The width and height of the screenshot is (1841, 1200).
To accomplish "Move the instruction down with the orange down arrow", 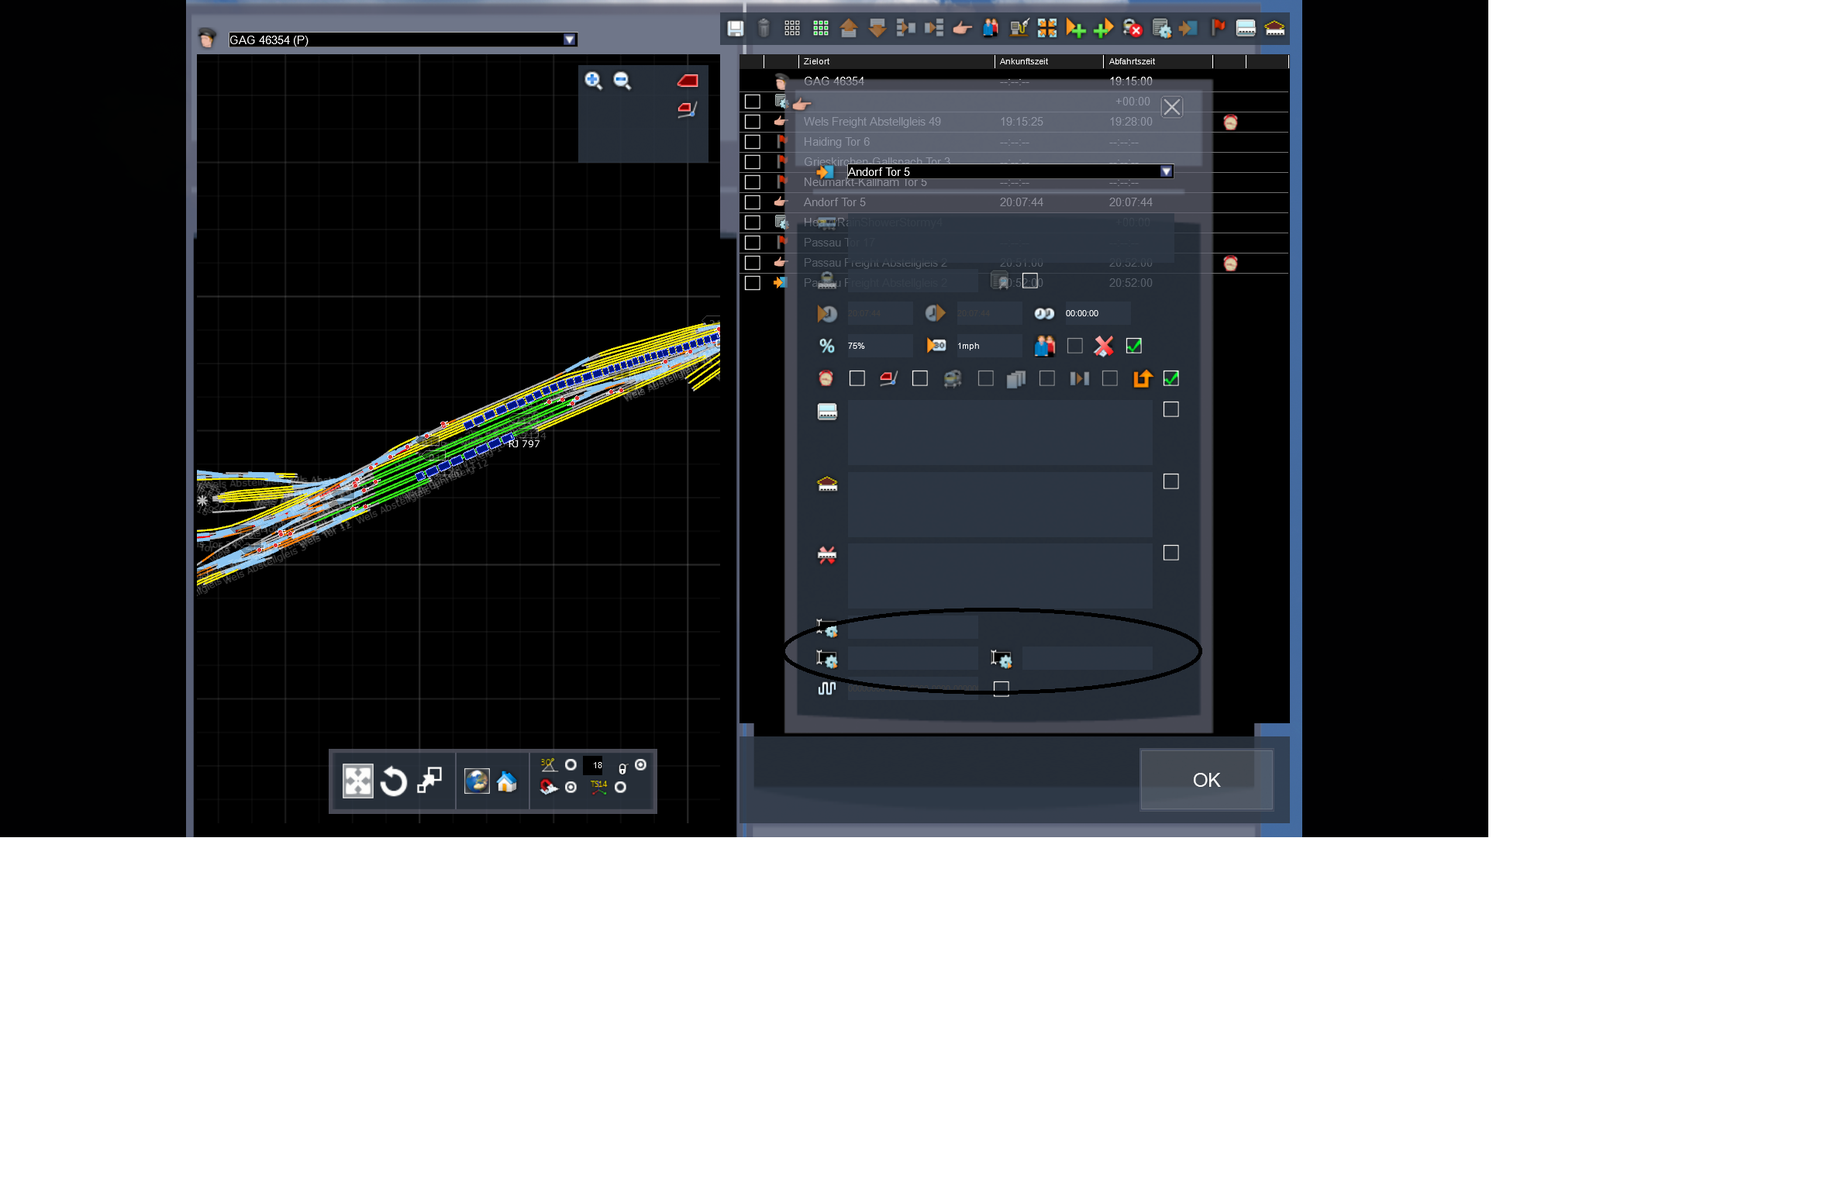I will click(x=877, y=29).
